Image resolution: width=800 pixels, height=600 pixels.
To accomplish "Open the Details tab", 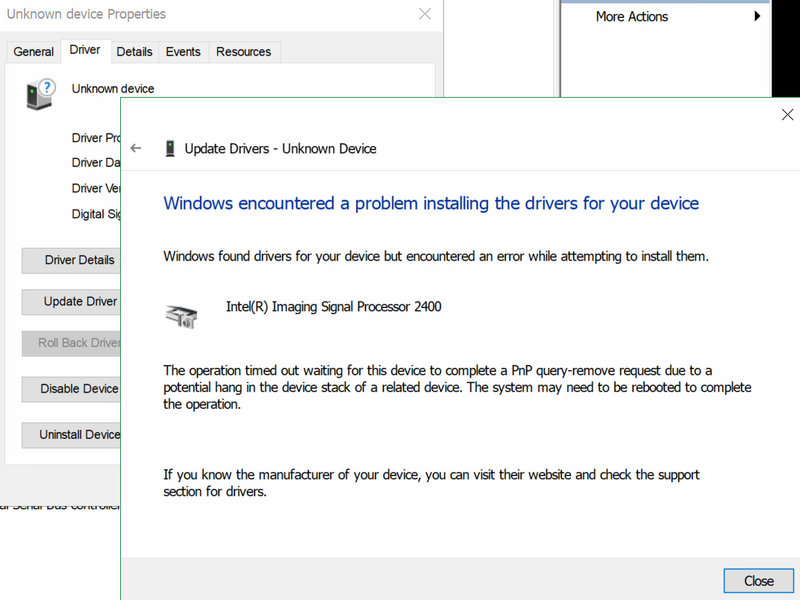I will [134, 52].
